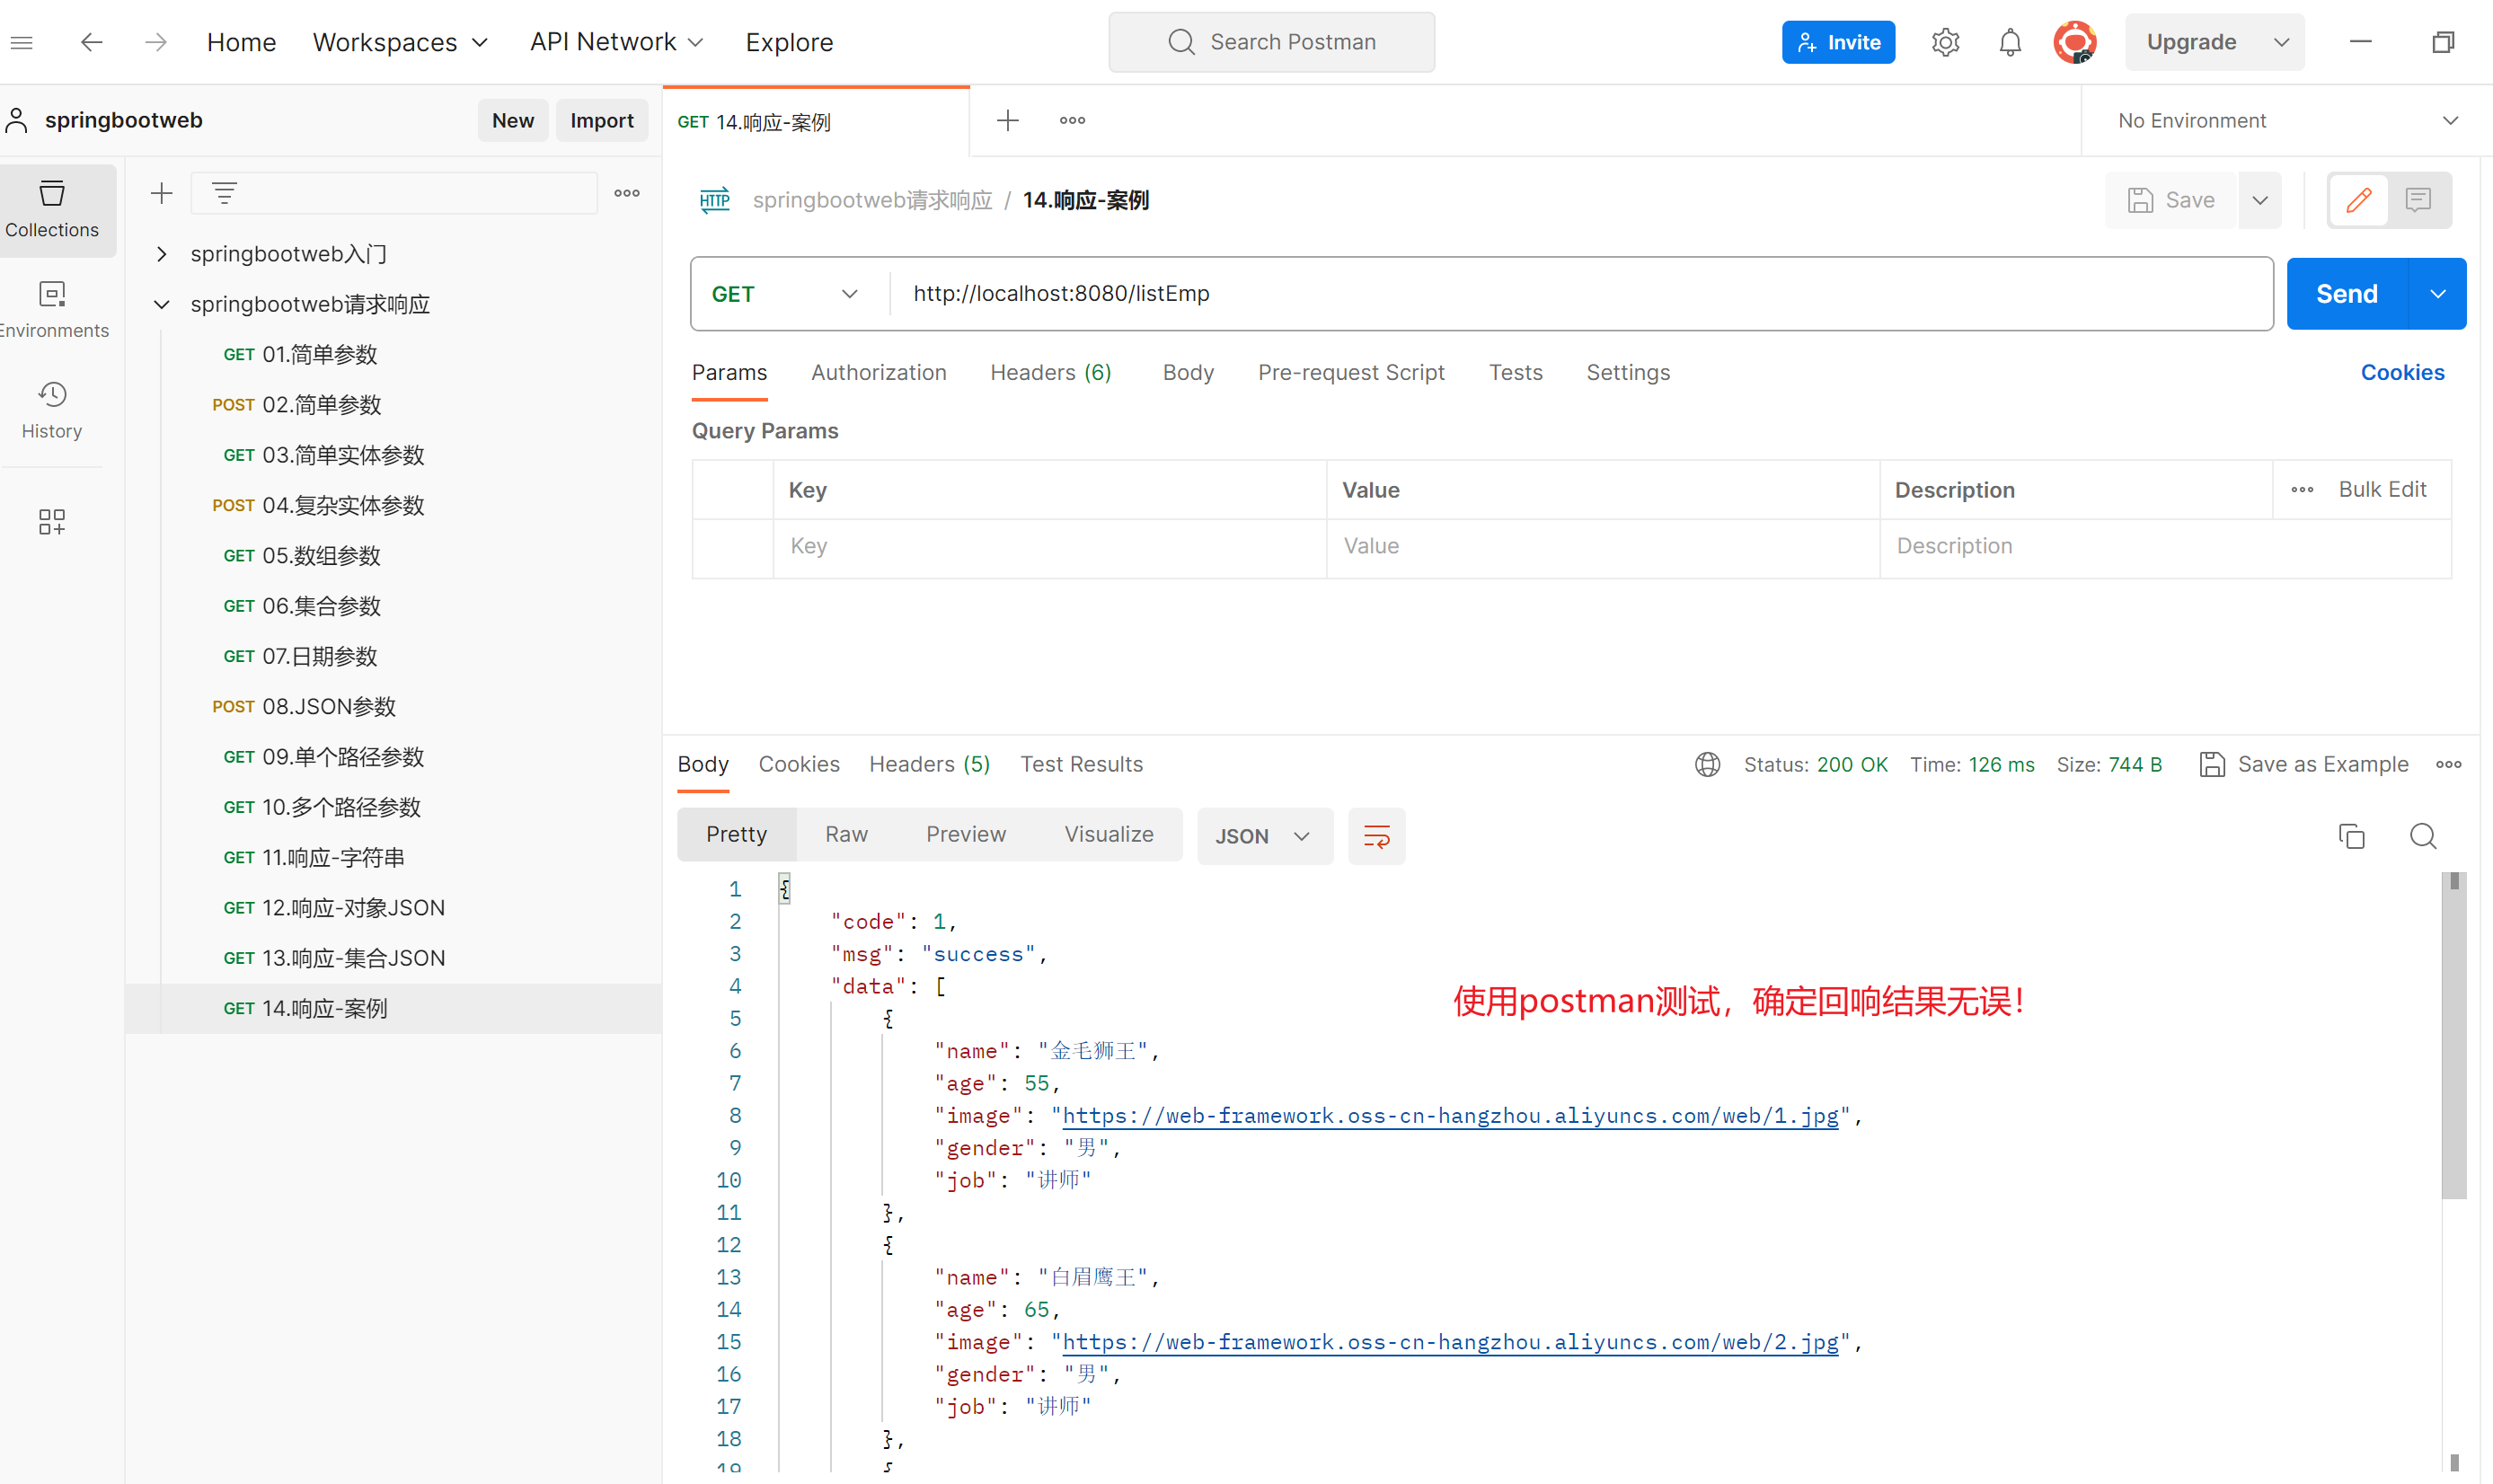Click the pencil edit icon
2493x1484 pixels.
click(2359, 200)
